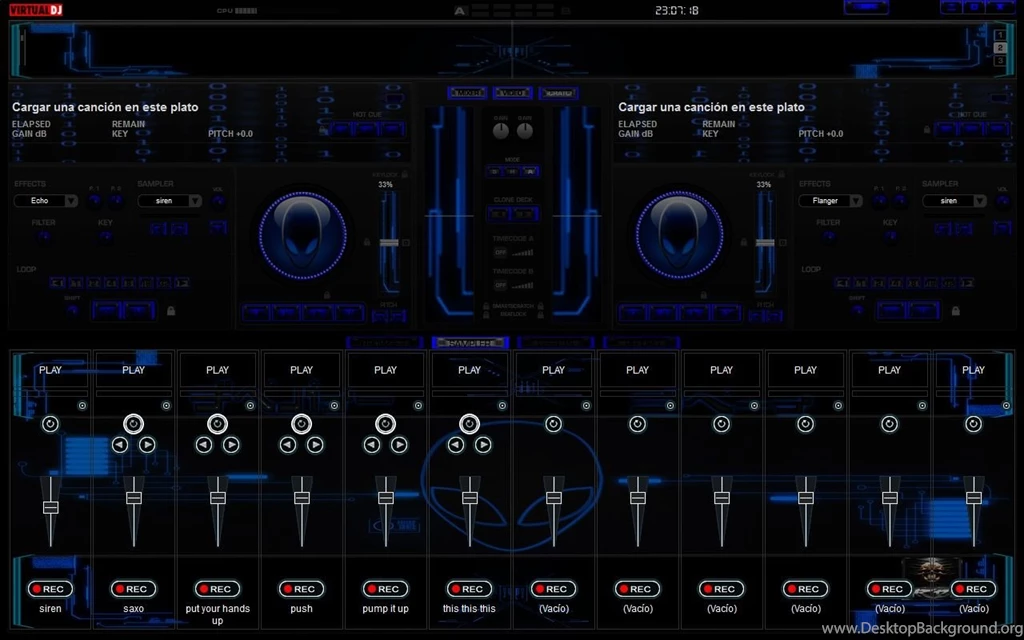Image resolution: width=1024 pixels, height=640 pixels.
Task: Click the lock icon beside right deck loop controls
Action: (x=955, y=311)
